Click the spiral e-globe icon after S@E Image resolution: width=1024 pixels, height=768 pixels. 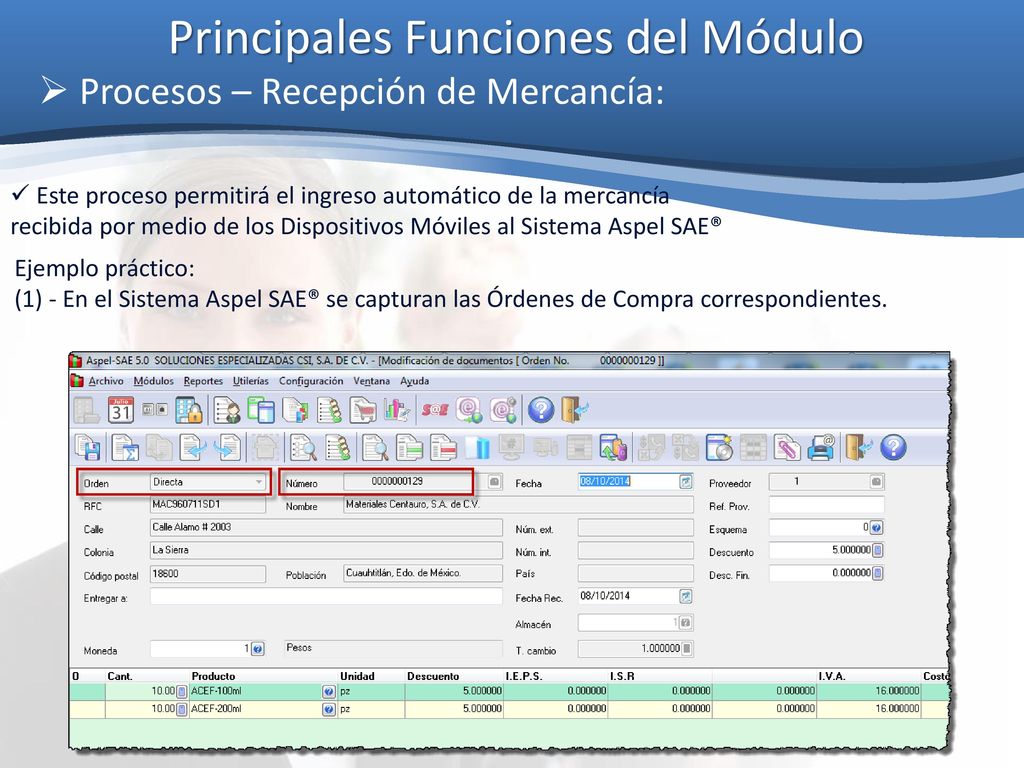[x=469, y=410]
